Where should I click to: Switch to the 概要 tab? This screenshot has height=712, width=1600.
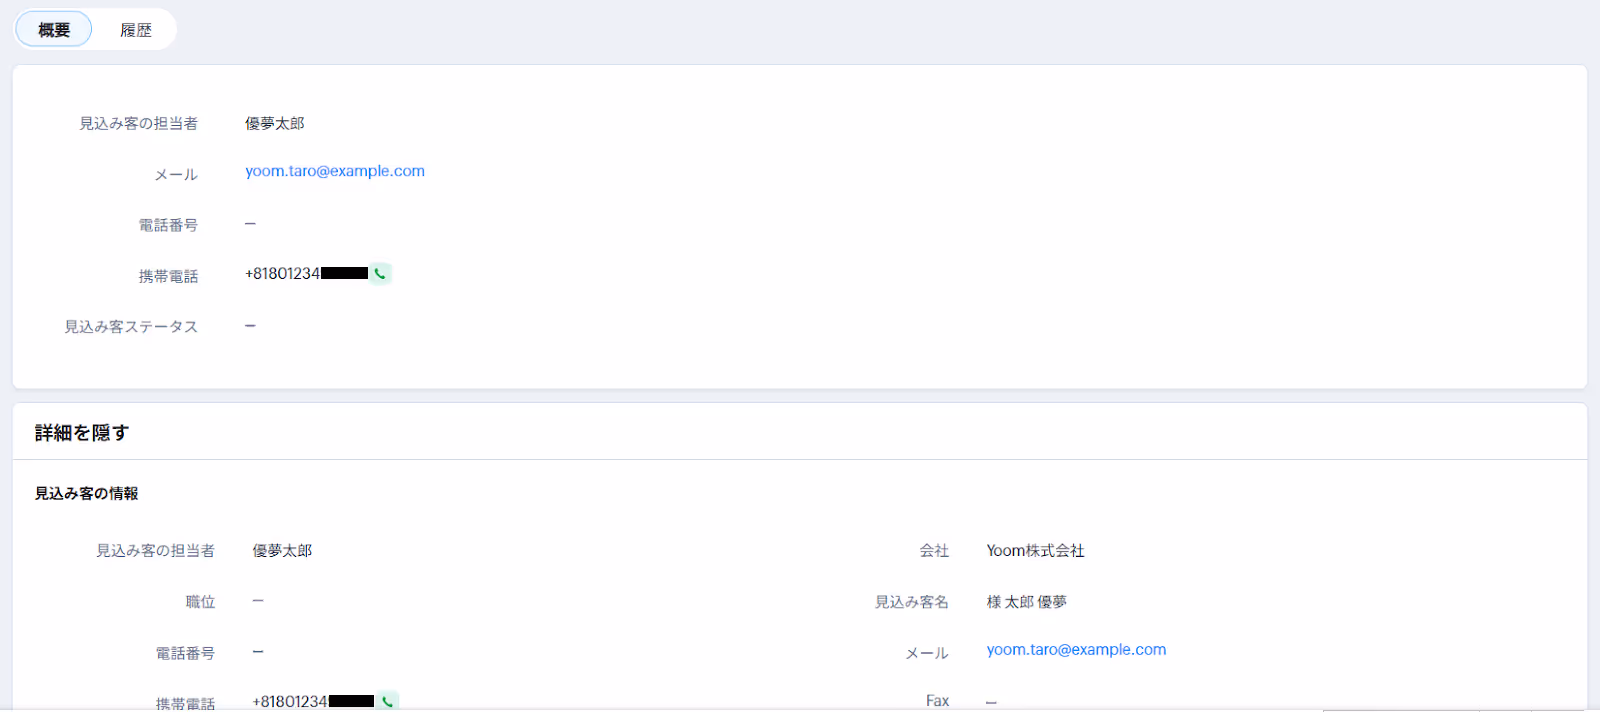click(54, 30)
